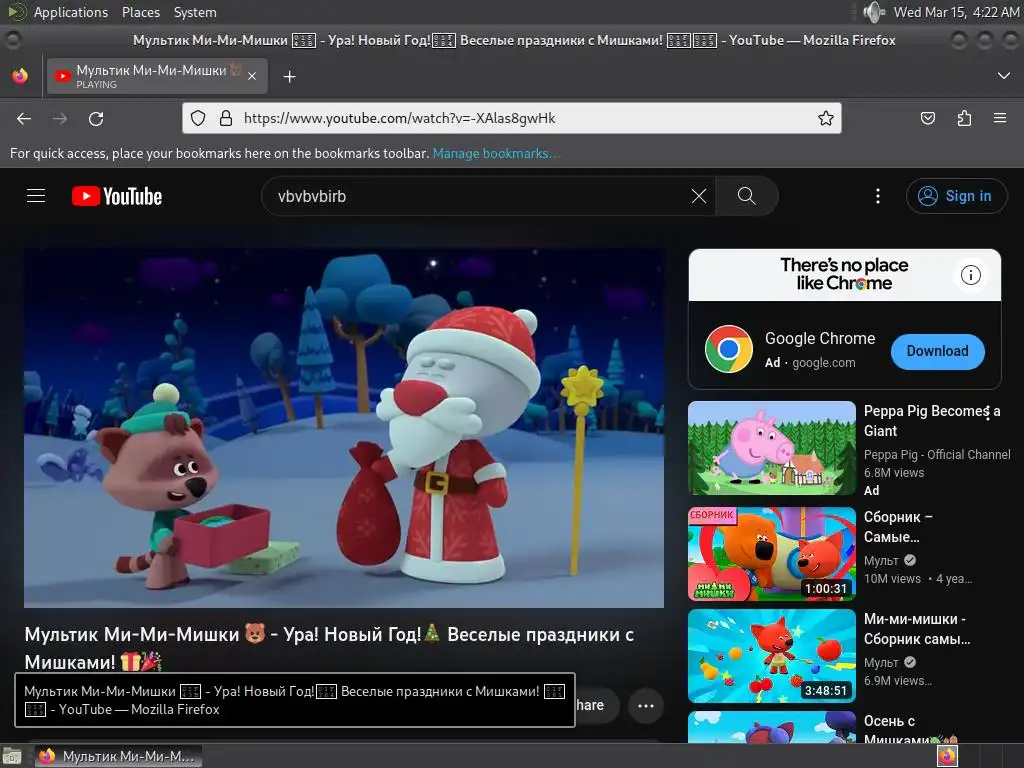This screenshot has height=768, width=1024.
Task: Click show desktop icon in bottom panel
Action: pyautogui.click(x=11, y=757)
